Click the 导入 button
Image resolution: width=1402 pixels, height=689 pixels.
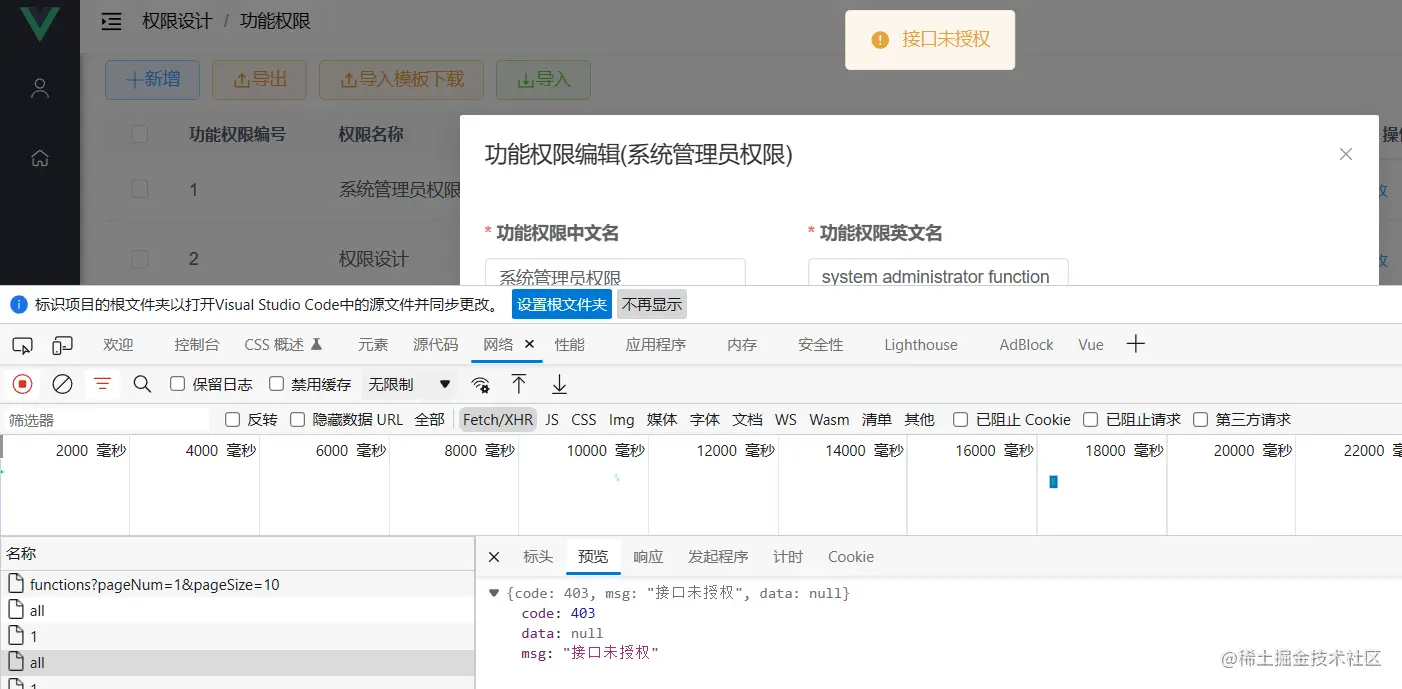[543, 80]
